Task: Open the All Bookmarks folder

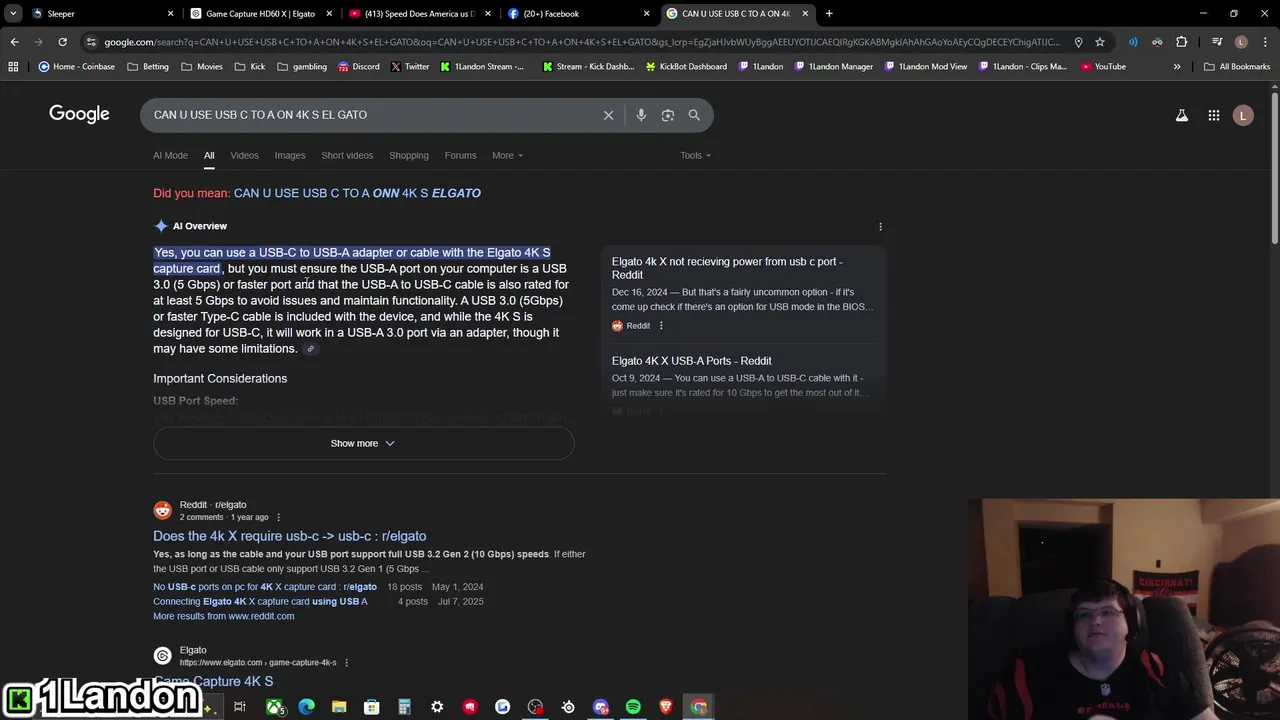Action: (1237, 66)
